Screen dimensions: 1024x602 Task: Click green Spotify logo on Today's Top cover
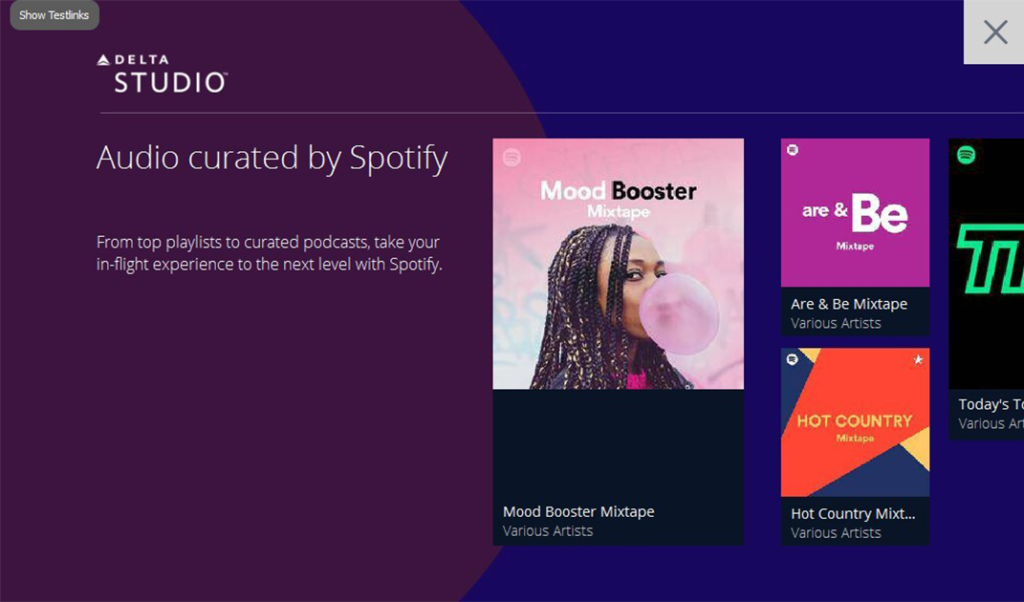pyautogui.click(x=966, y=155)
